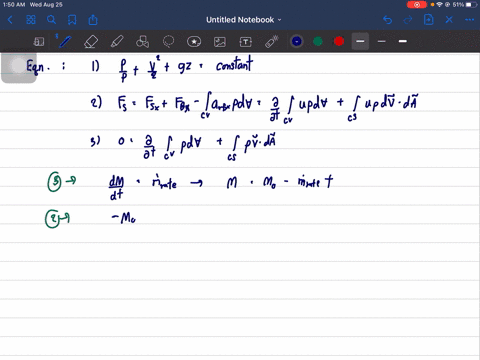Insert an image with the photo tool
Image resolution: width=480 pixels, height=360 pixels.
(220, 42)
